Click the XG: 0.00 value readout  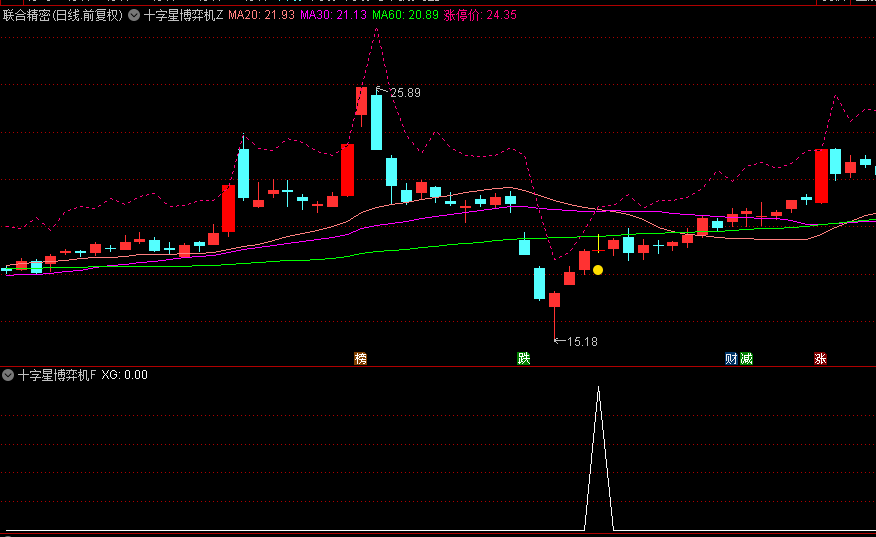click(124, 375)
